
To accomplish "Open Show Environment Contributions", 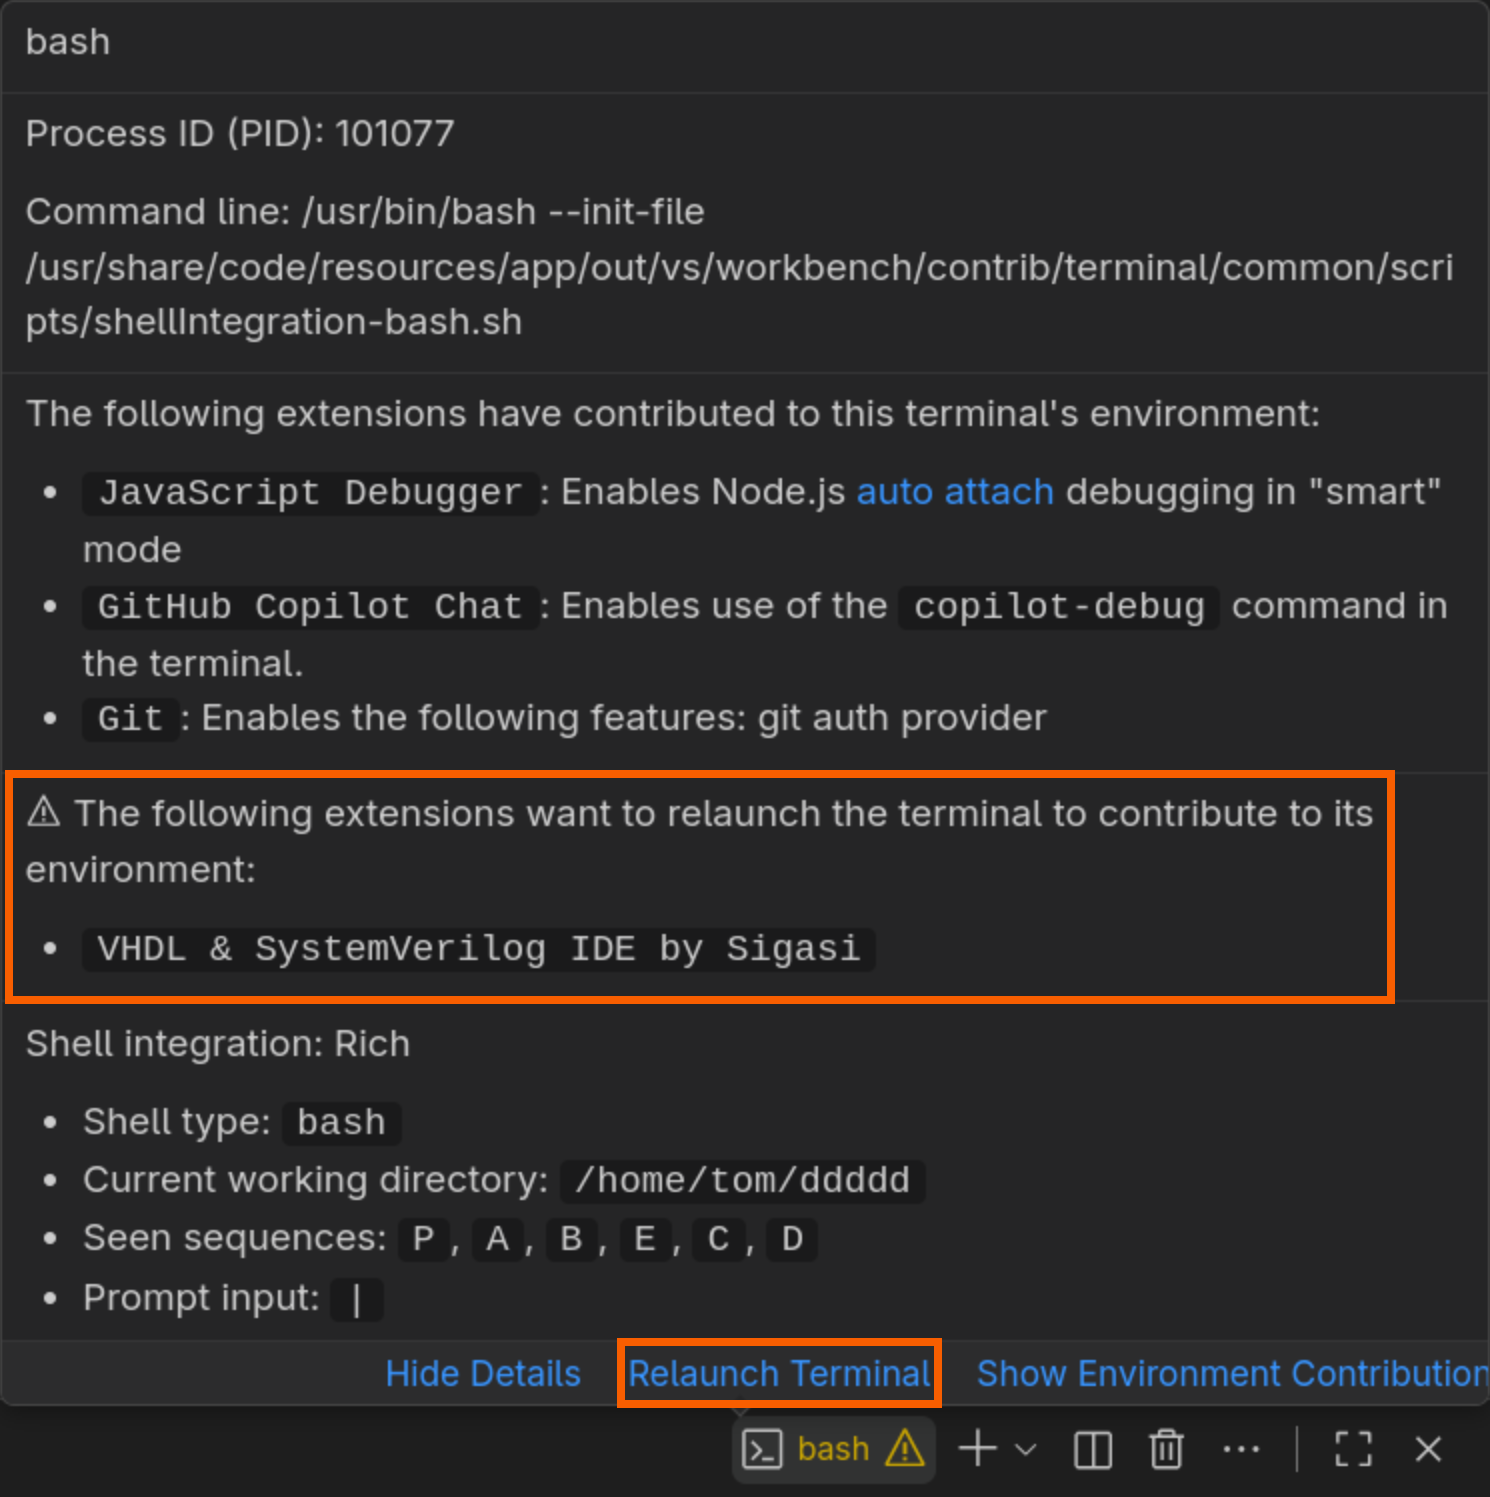I will pyautogui.click(x=1230, y=1373).
